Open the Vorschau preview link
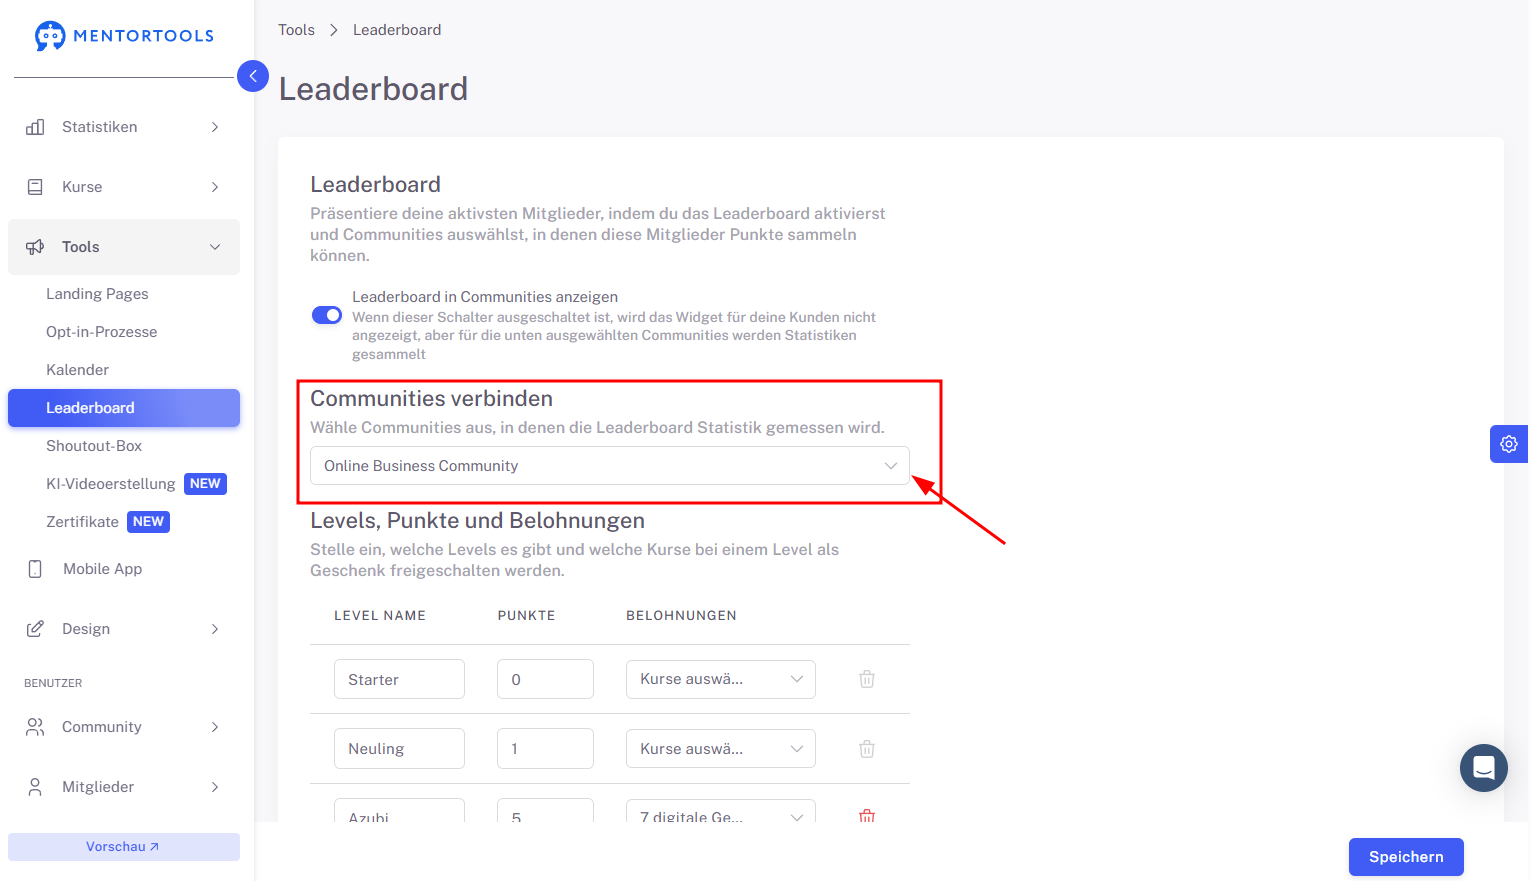This screenshot has width=1530, height=881. (x=124, y=847)
